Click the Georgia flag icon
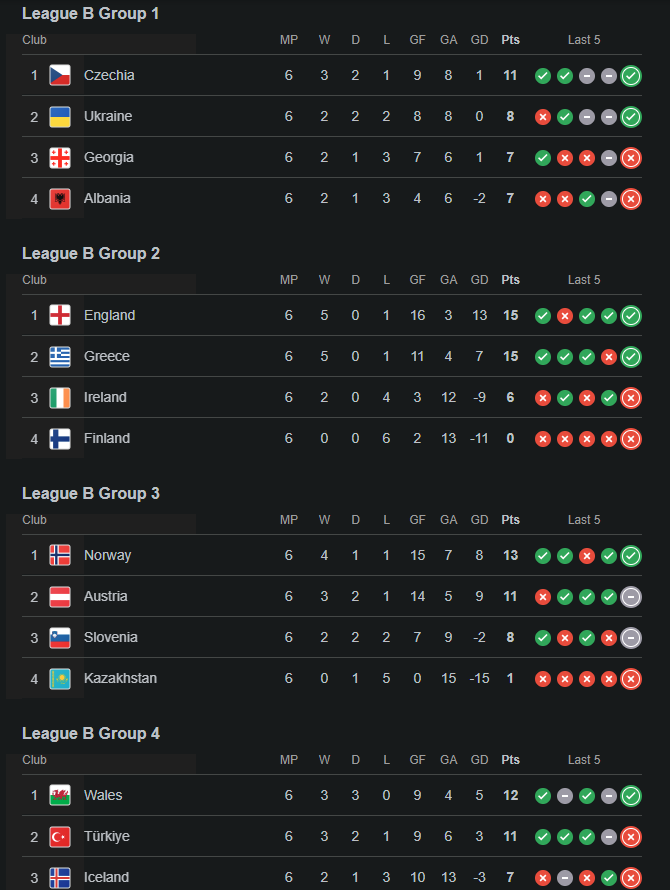 (60, 157)
